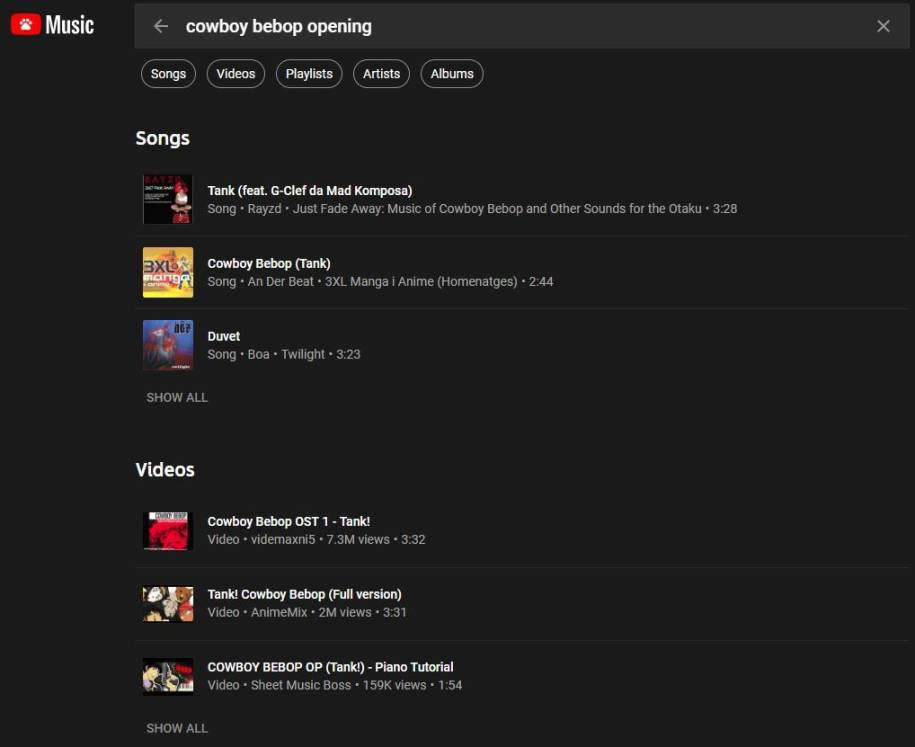Open 3XL Manga i Anime (Homenatges) album

click(421, 282)
